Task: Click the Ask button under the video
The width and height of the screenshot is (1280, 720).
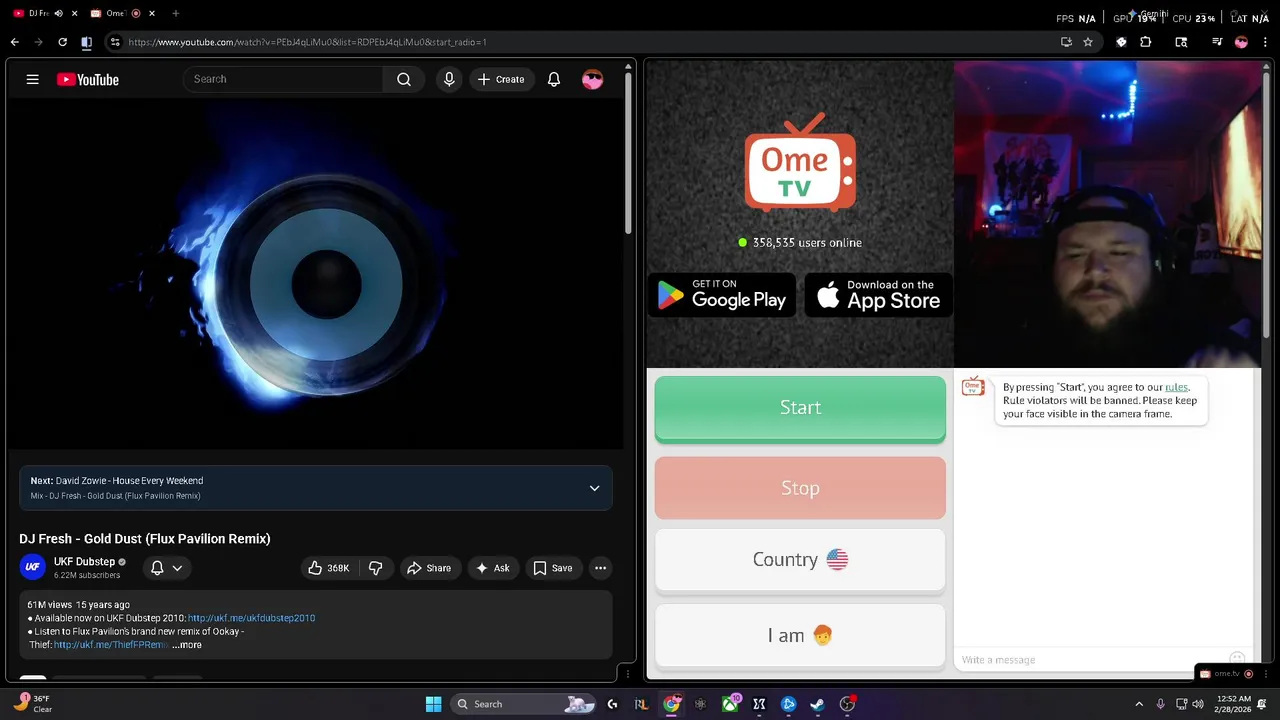Action: click(492, 568)
